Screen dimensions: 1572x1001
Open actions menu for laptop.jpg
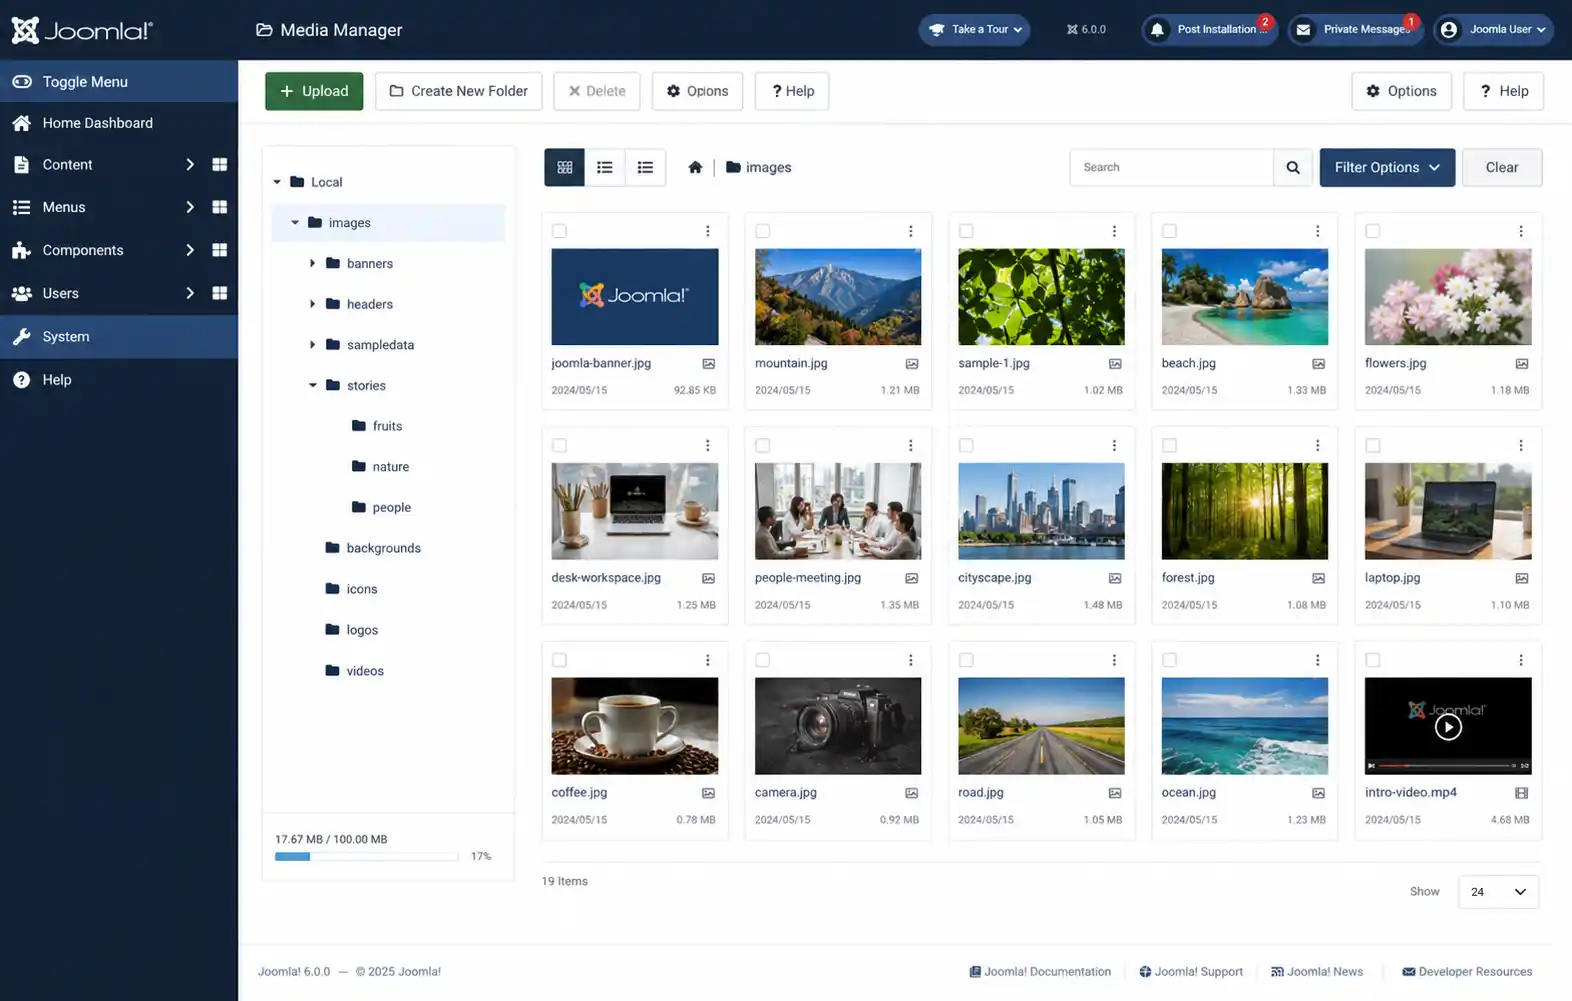click(x=1521, y=445)
